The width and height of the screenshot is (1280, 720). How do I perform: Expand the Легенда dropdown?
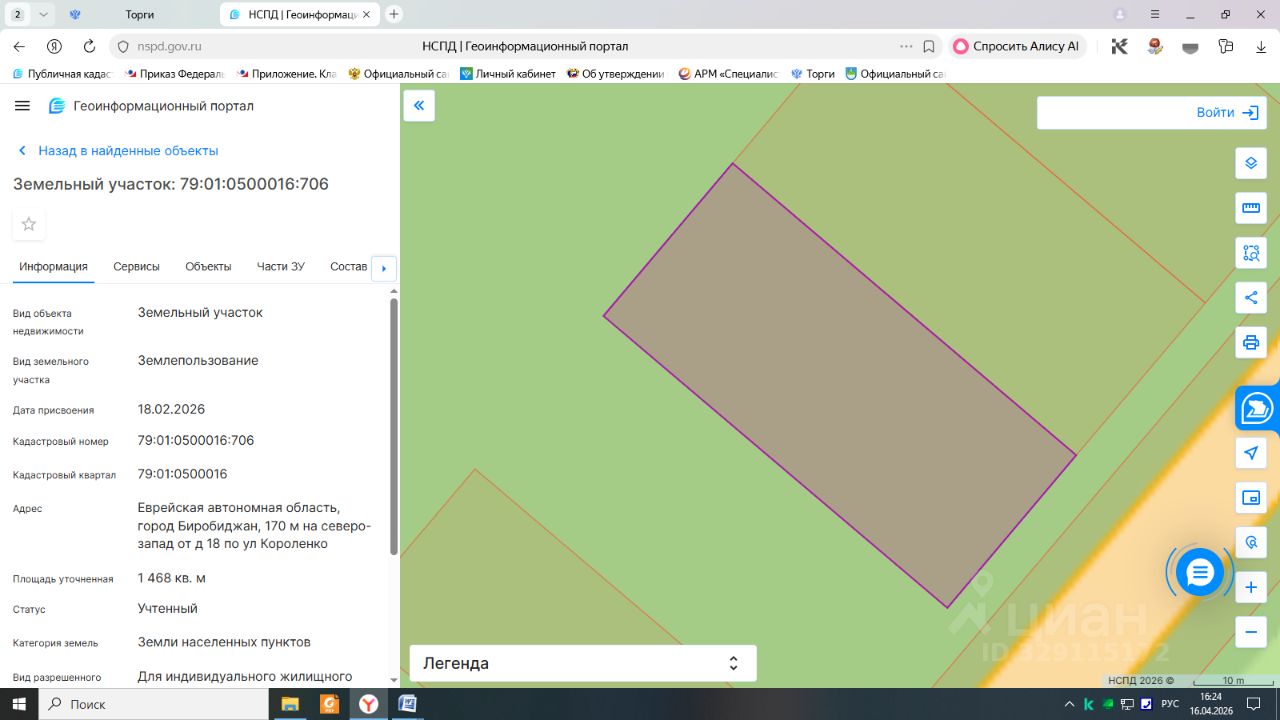pyautogui.click(x=583, y=663)
